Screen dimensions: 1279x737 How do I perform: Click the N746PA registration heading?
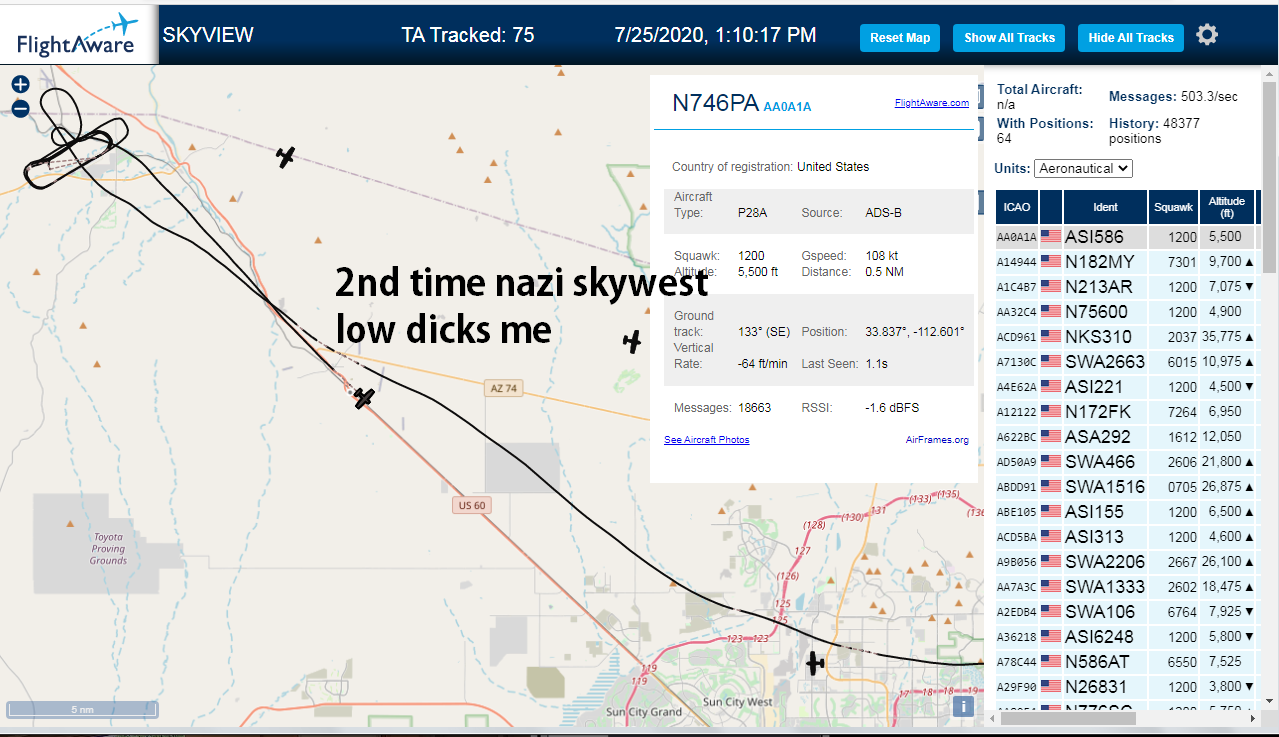[x=715, y=104]
